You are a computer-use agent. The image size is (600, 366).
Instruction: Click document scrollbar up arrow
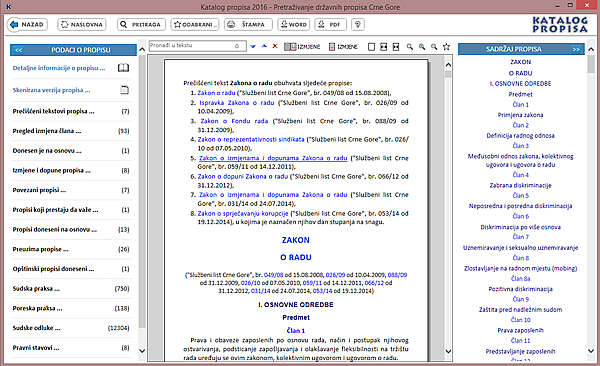pos(448,65)
